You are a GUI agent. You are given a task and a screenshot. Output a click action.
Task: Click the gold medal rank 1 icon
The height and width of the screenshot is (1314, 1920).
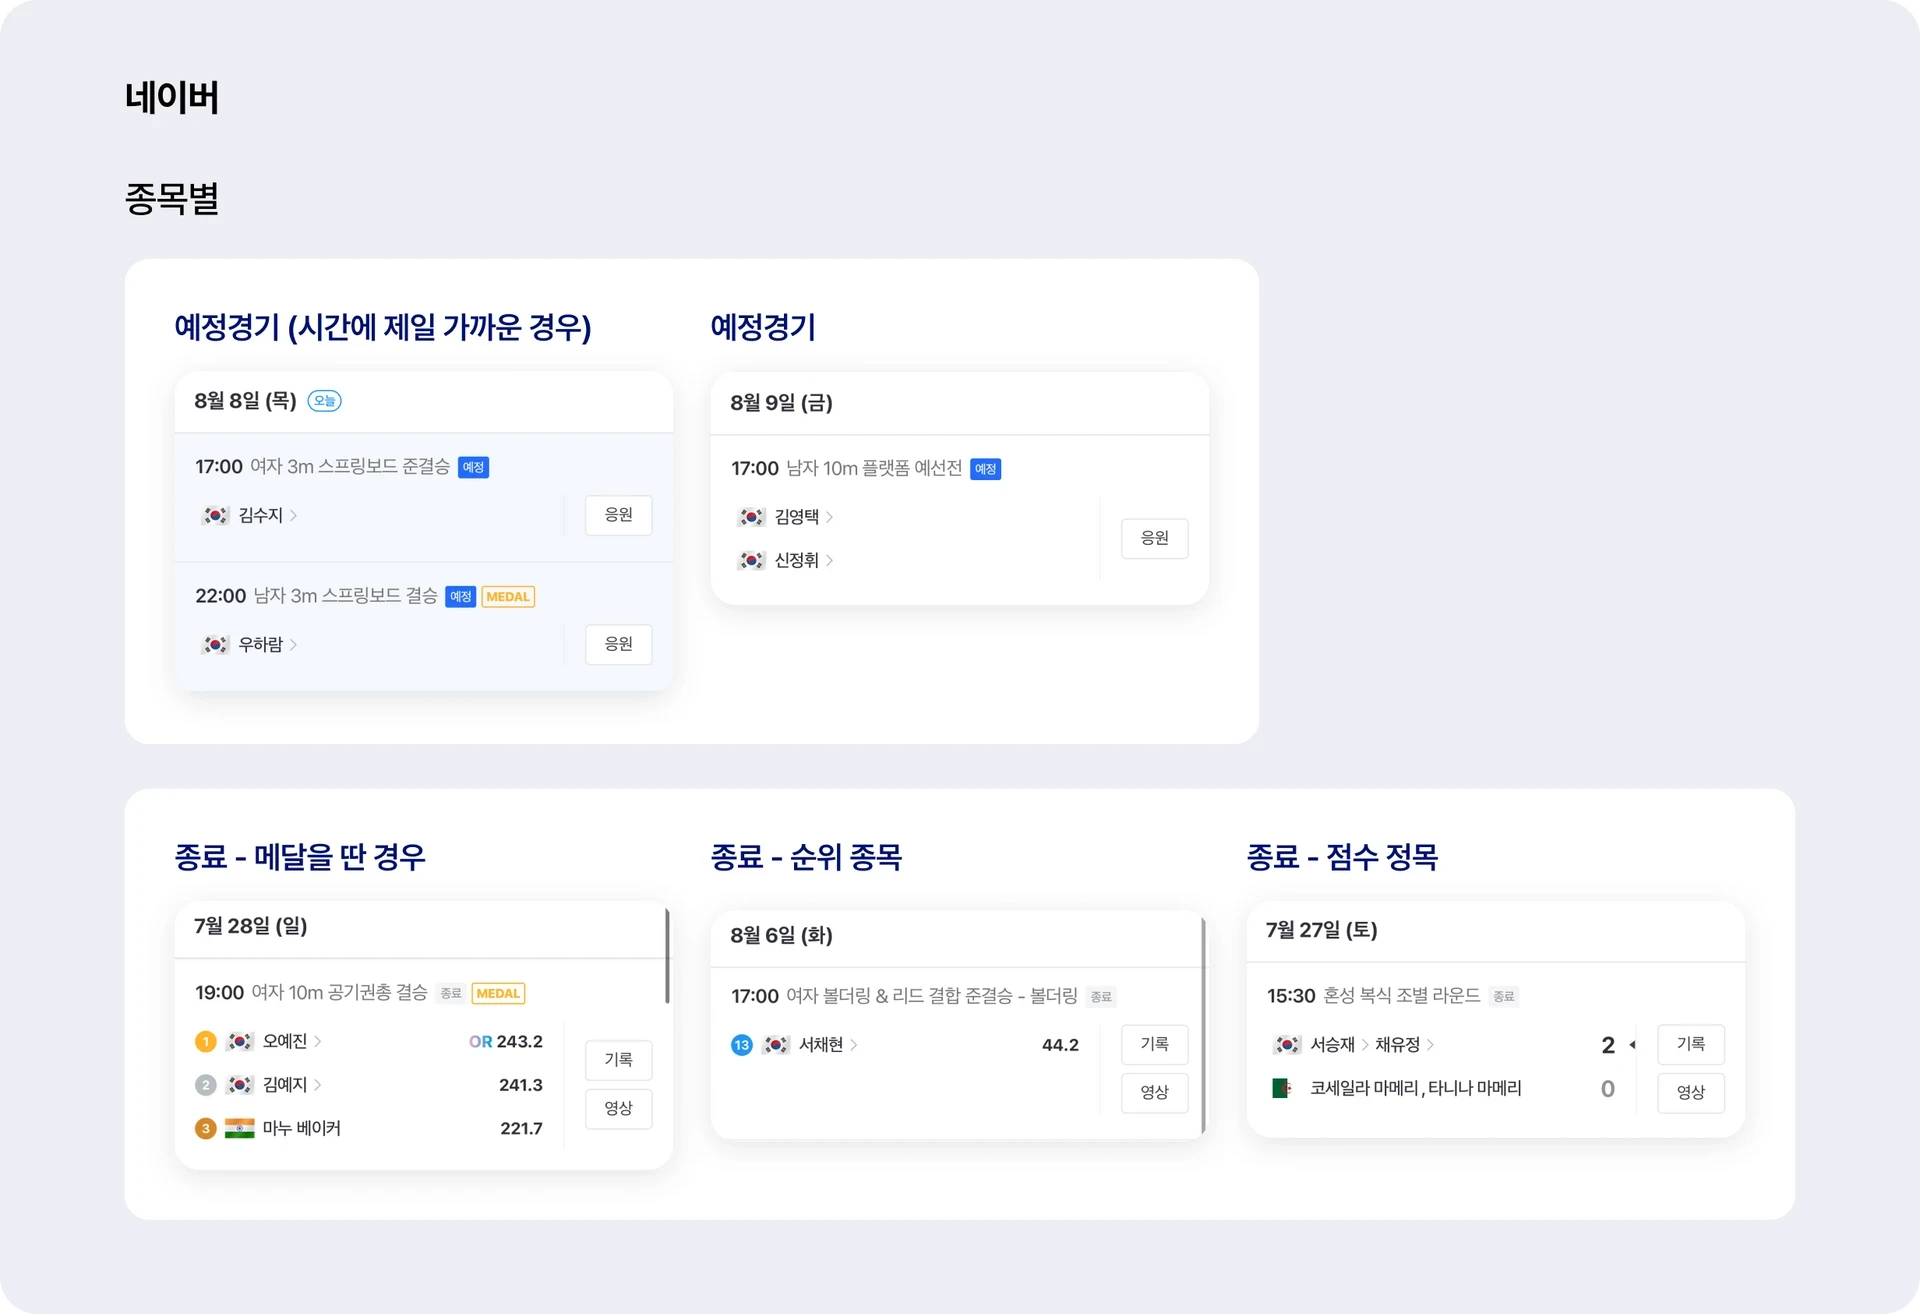click(x=205, y=1042)
